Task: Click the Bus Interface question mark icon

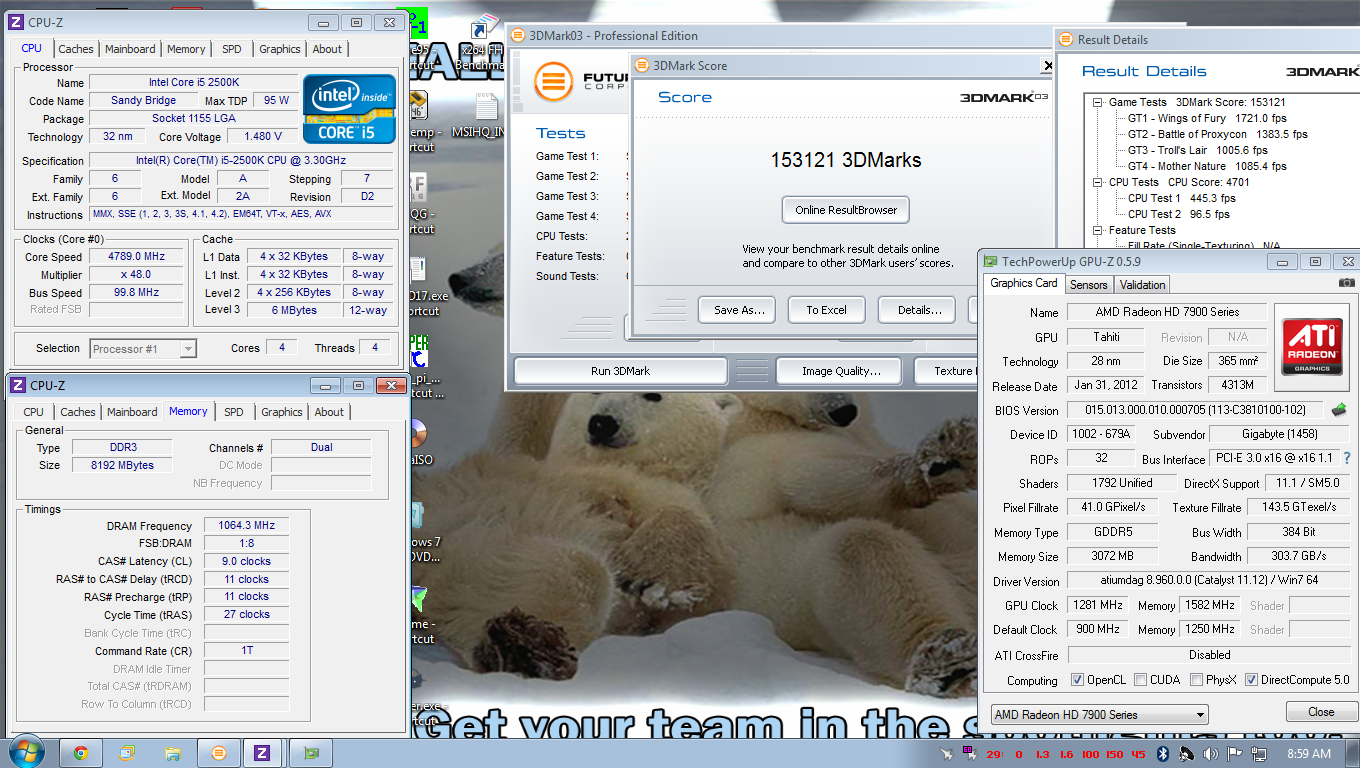Action: pyautogui.click(x=1347, y=458)
